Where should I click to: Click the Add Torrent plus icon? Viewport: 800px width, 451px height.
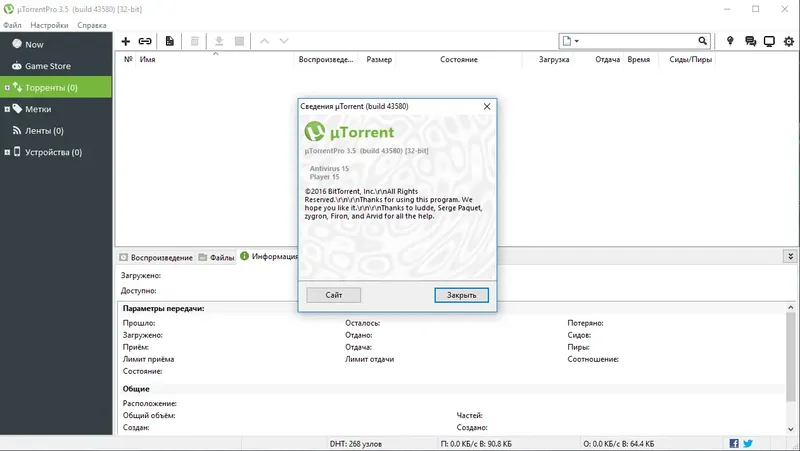click(x=126, y=41)
